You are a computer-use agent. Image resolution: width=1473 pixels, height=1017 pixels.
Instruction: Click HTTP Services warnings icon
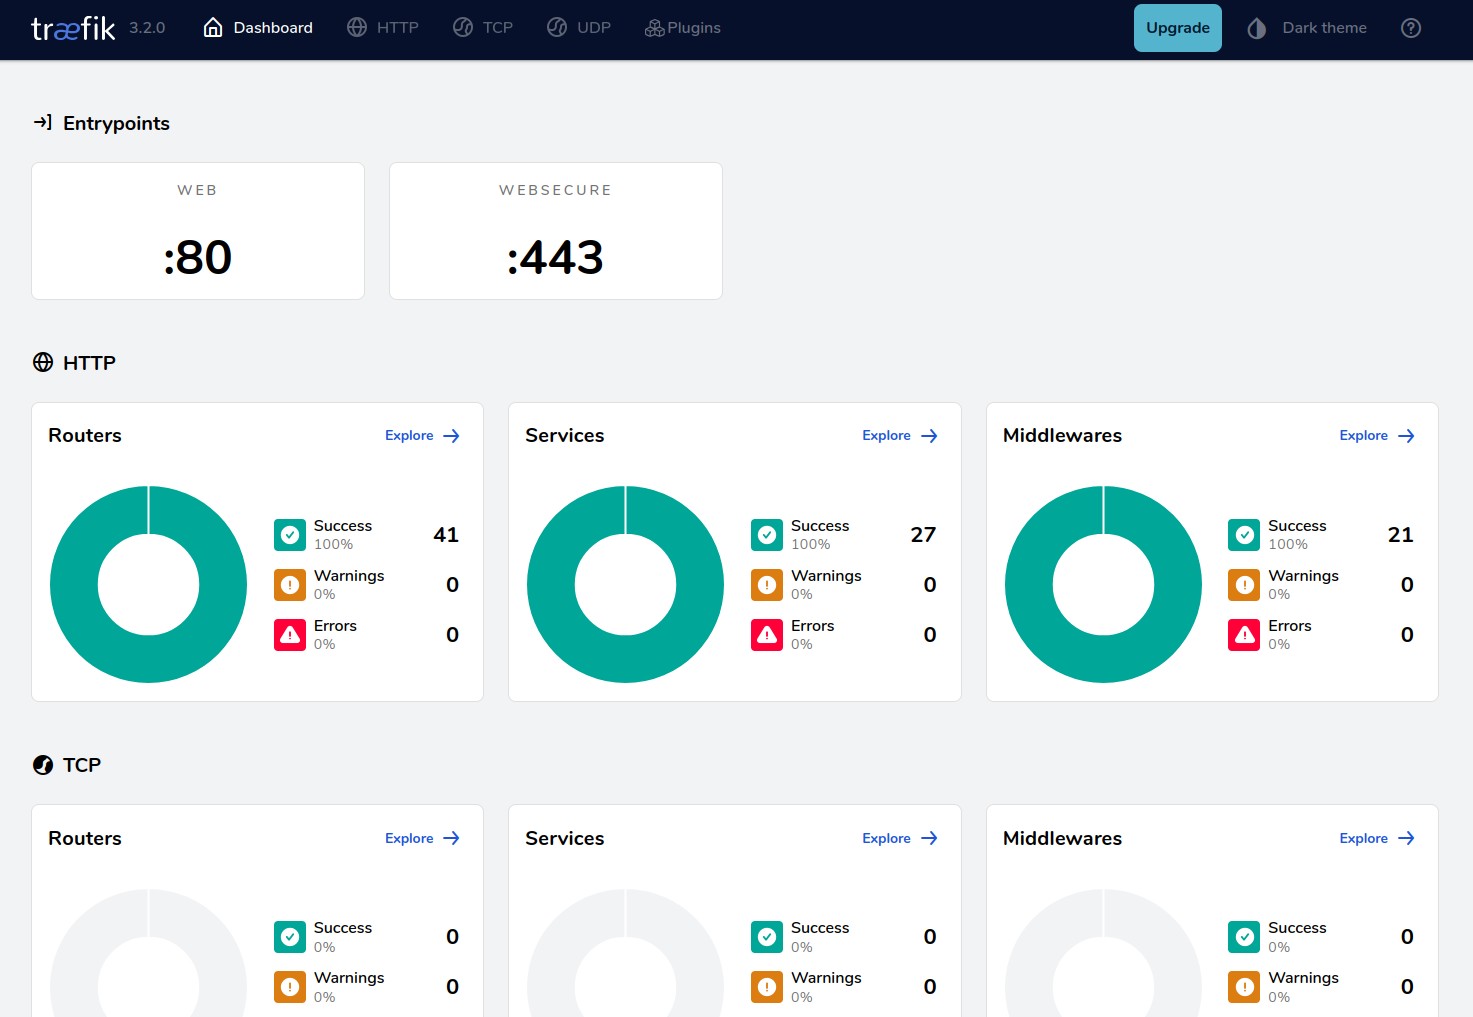(767, 585)
